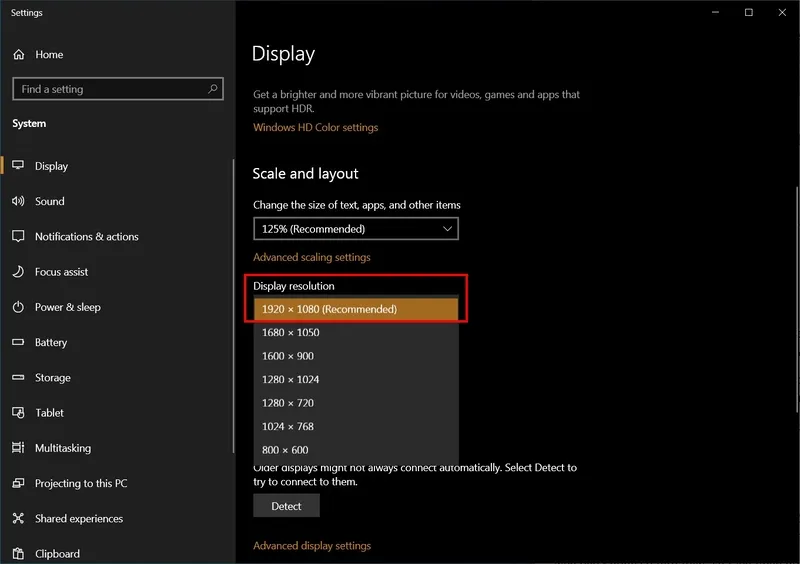Open the Multitasking settings page
Screen dimensions: 800x564
coord(62,448)
